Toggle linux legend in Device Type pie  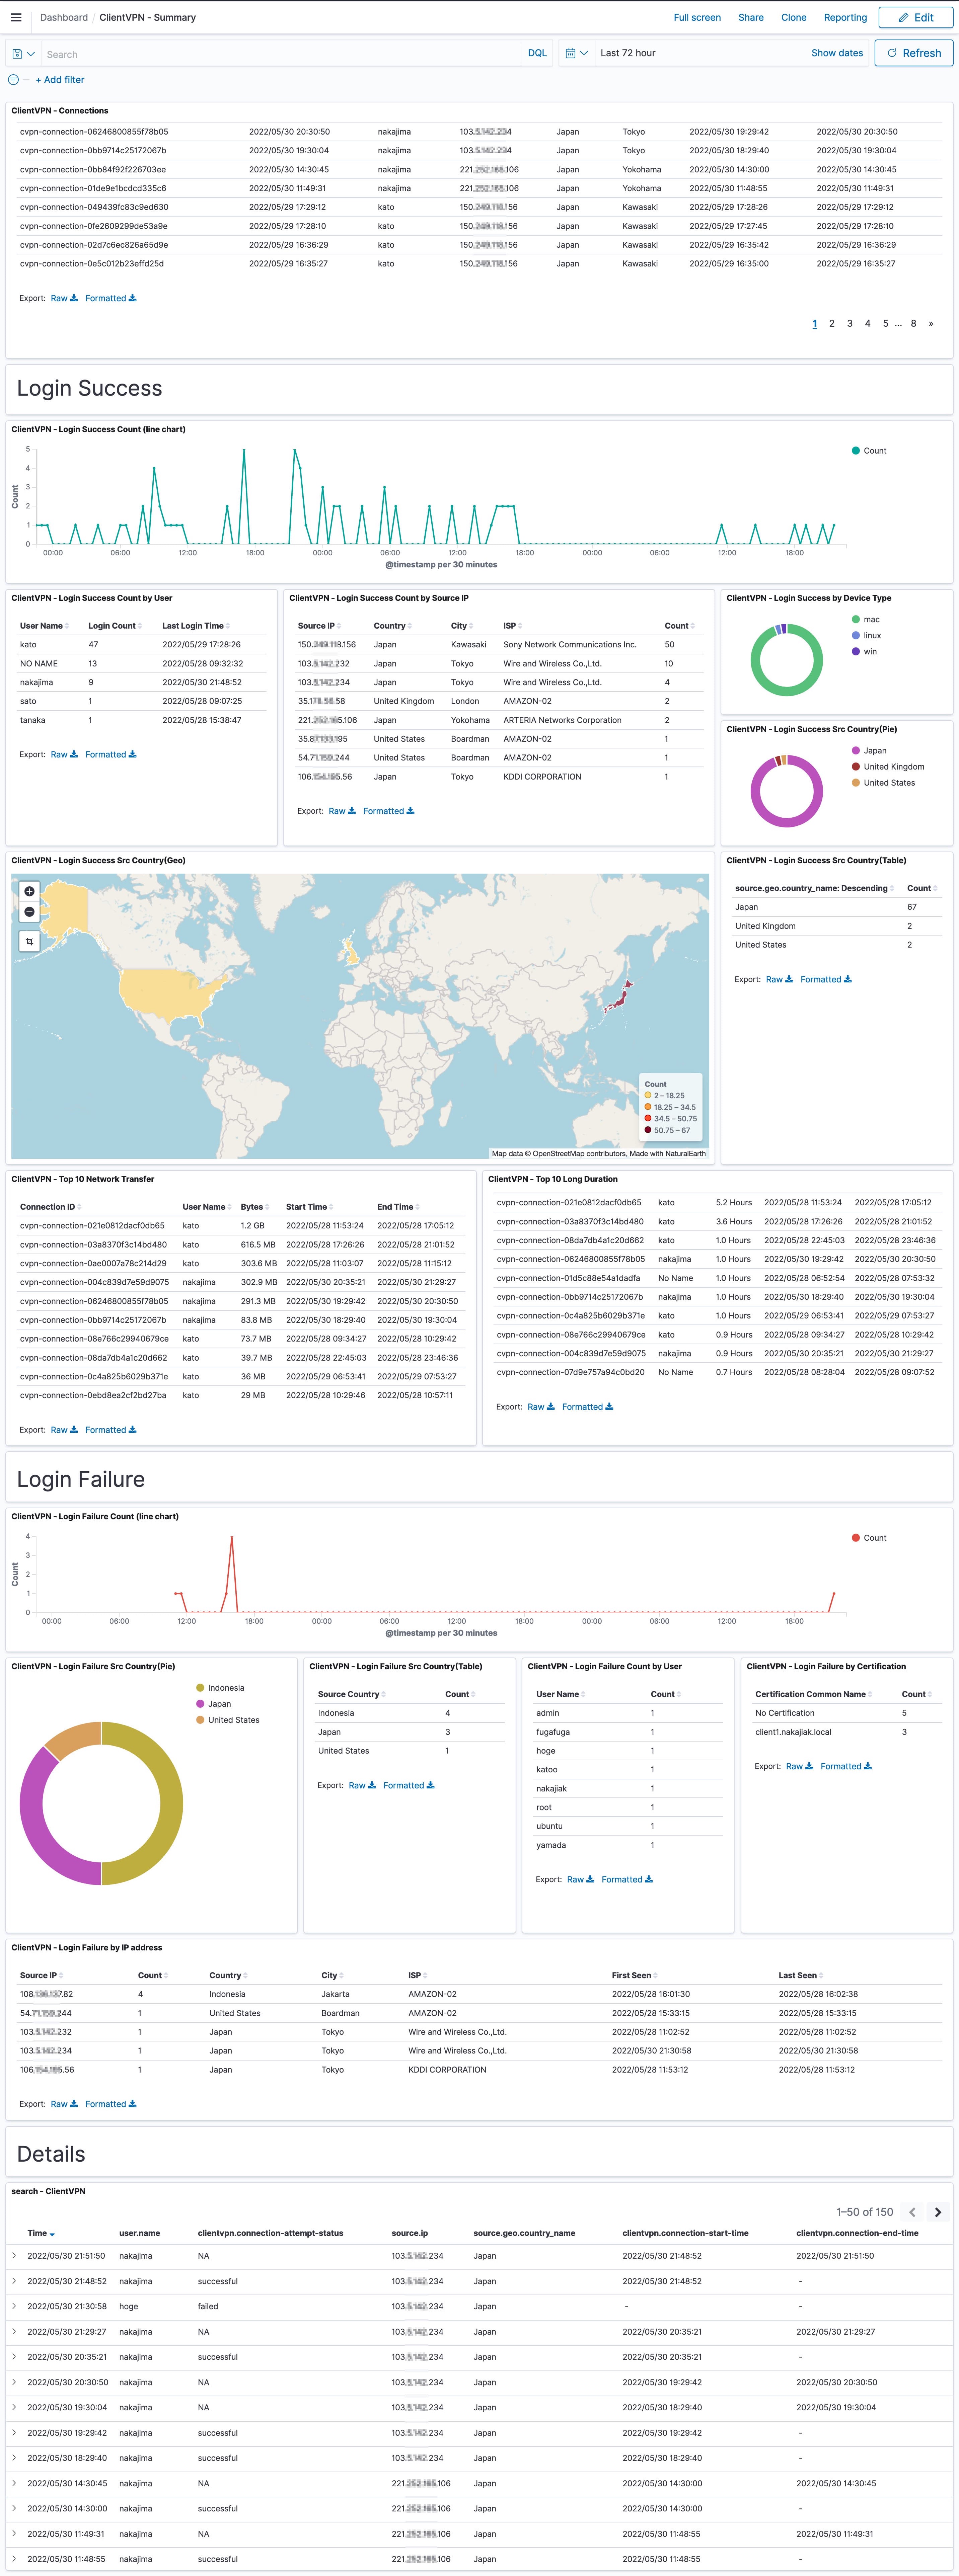coord(867,636)
